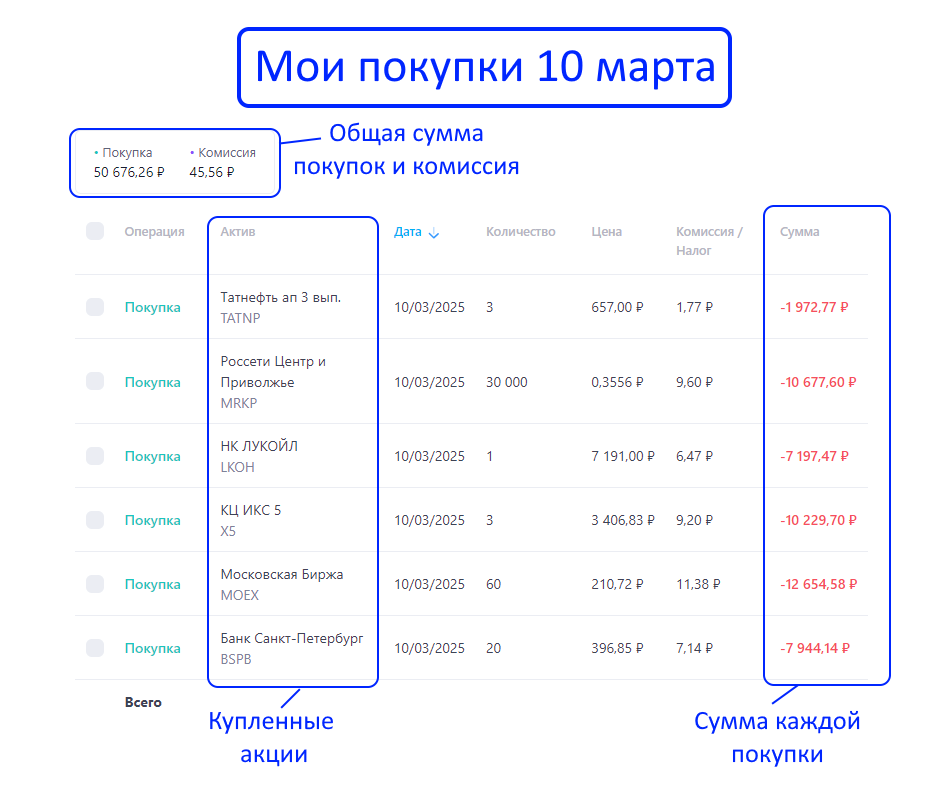943x801 pixels.
Task: Click the sum -7 944,14 ₽
Action: click(815, 648)
